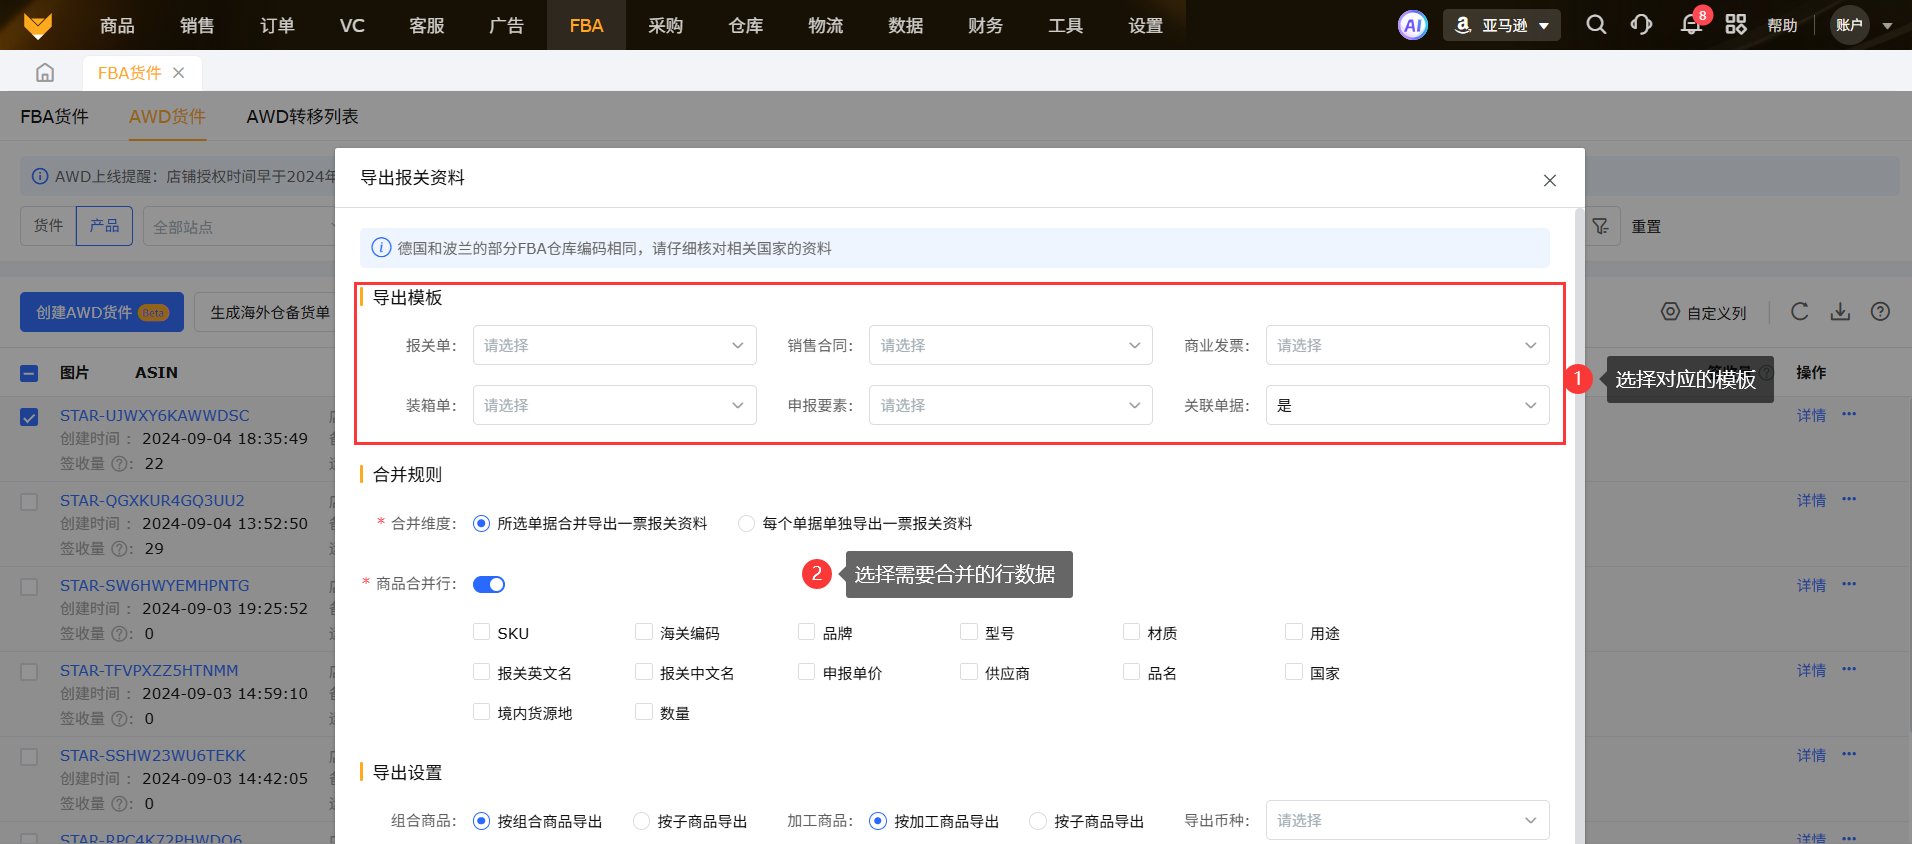Open the 关联单据 dropdown
This screenshot has height=844, width=1912.
tap(1407, 405)
